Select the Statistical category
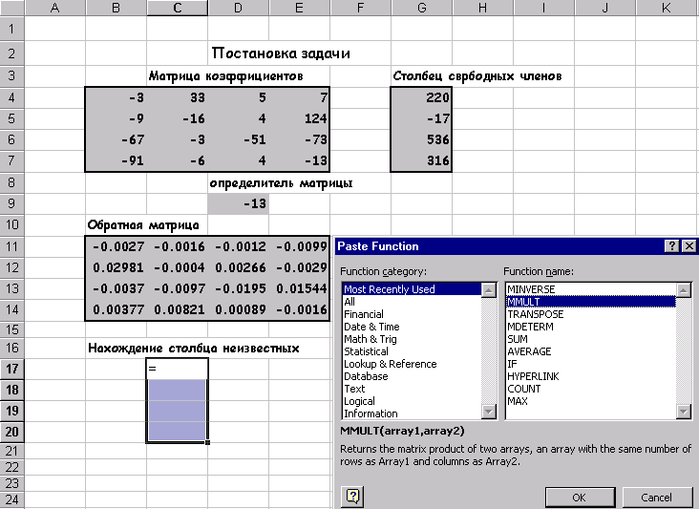The height and width of the screenshot is (509, 699). pyautogui.click(x=412, y=352)
